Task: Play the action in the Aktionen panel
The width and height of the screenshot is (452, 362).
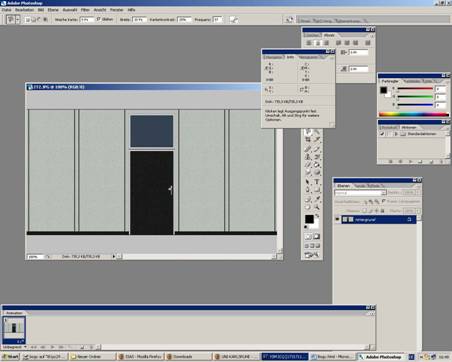Action: click(411, 162)
